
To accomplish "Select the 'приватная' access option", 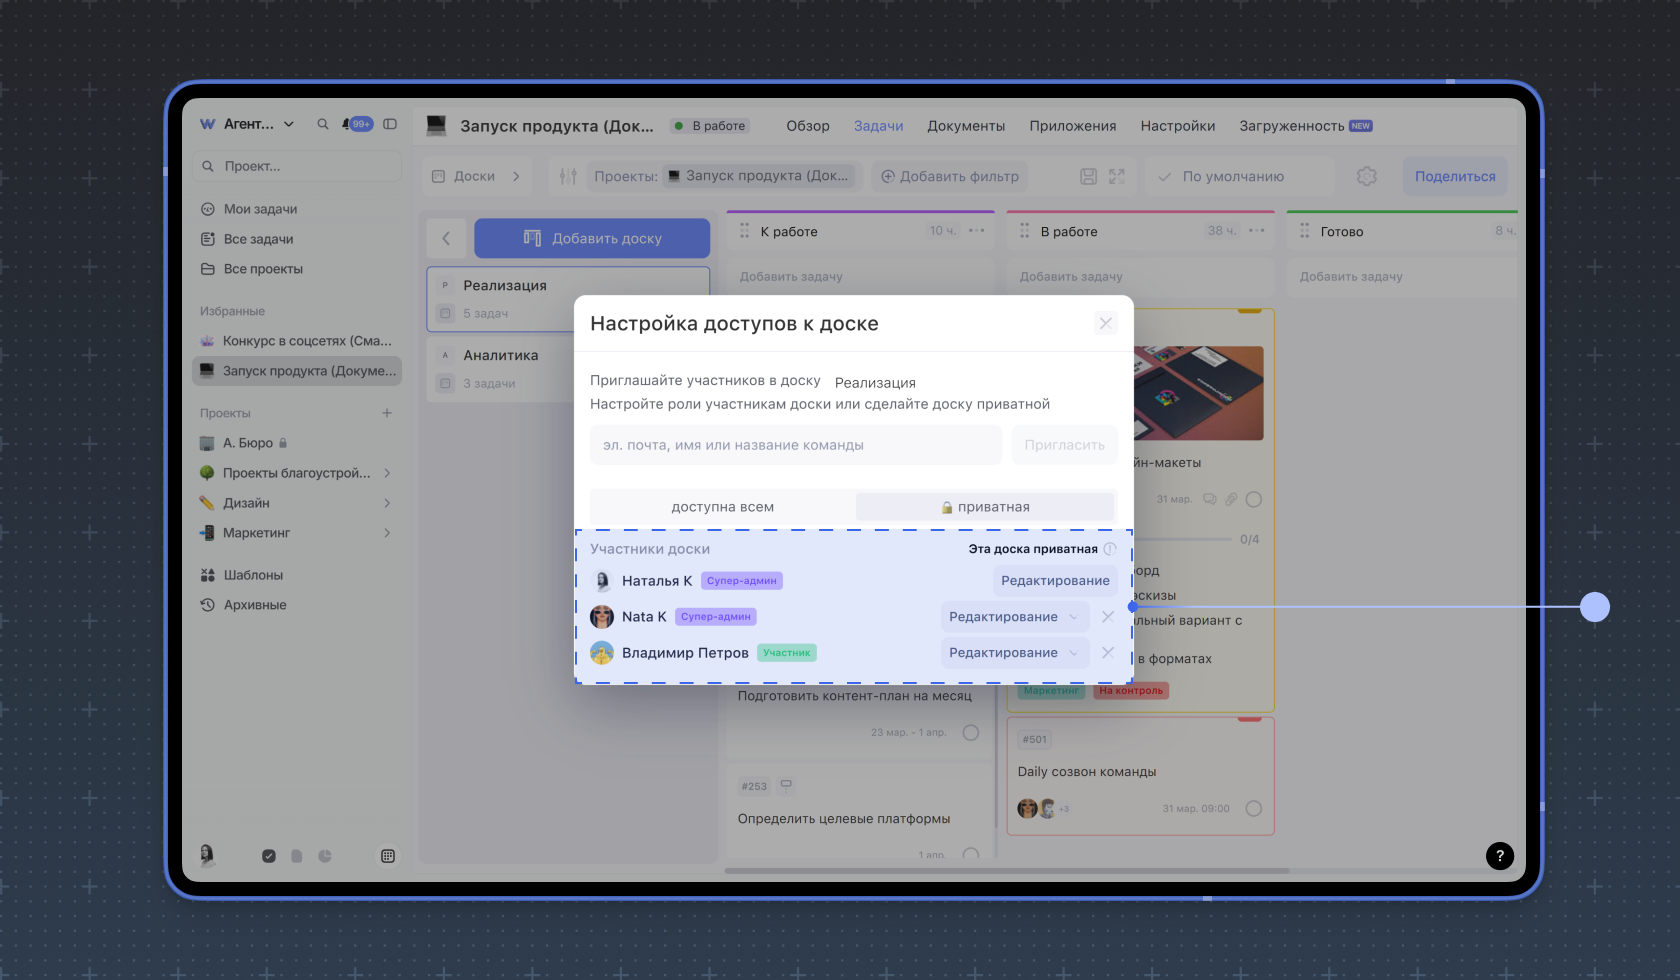I will pyautogui.click(x=985, y=507).
